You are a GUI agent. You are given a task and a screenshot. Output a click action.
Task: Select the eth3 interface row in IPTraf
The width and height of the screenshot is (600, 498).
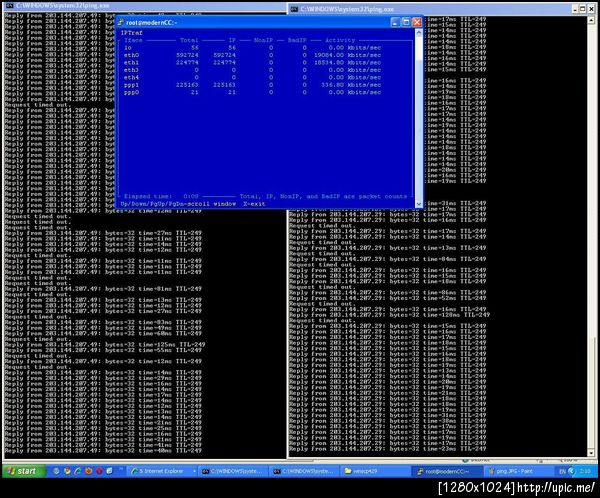(253, 70)
